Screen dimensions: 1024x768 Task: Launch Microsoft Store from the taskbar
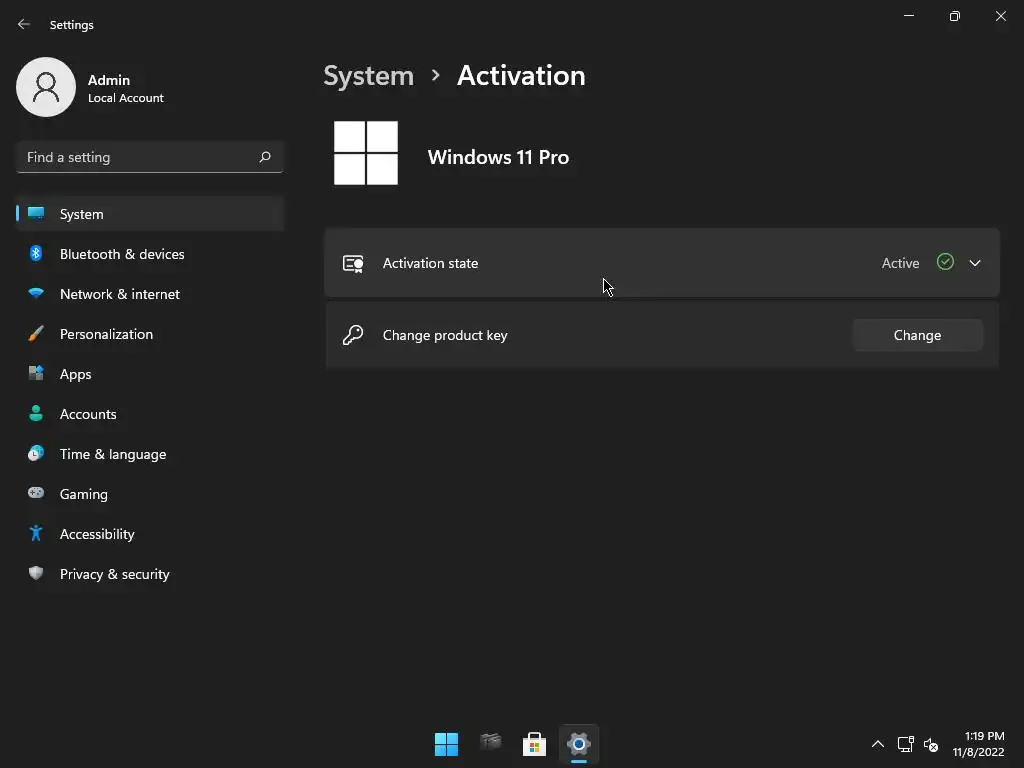coord(534,744)
